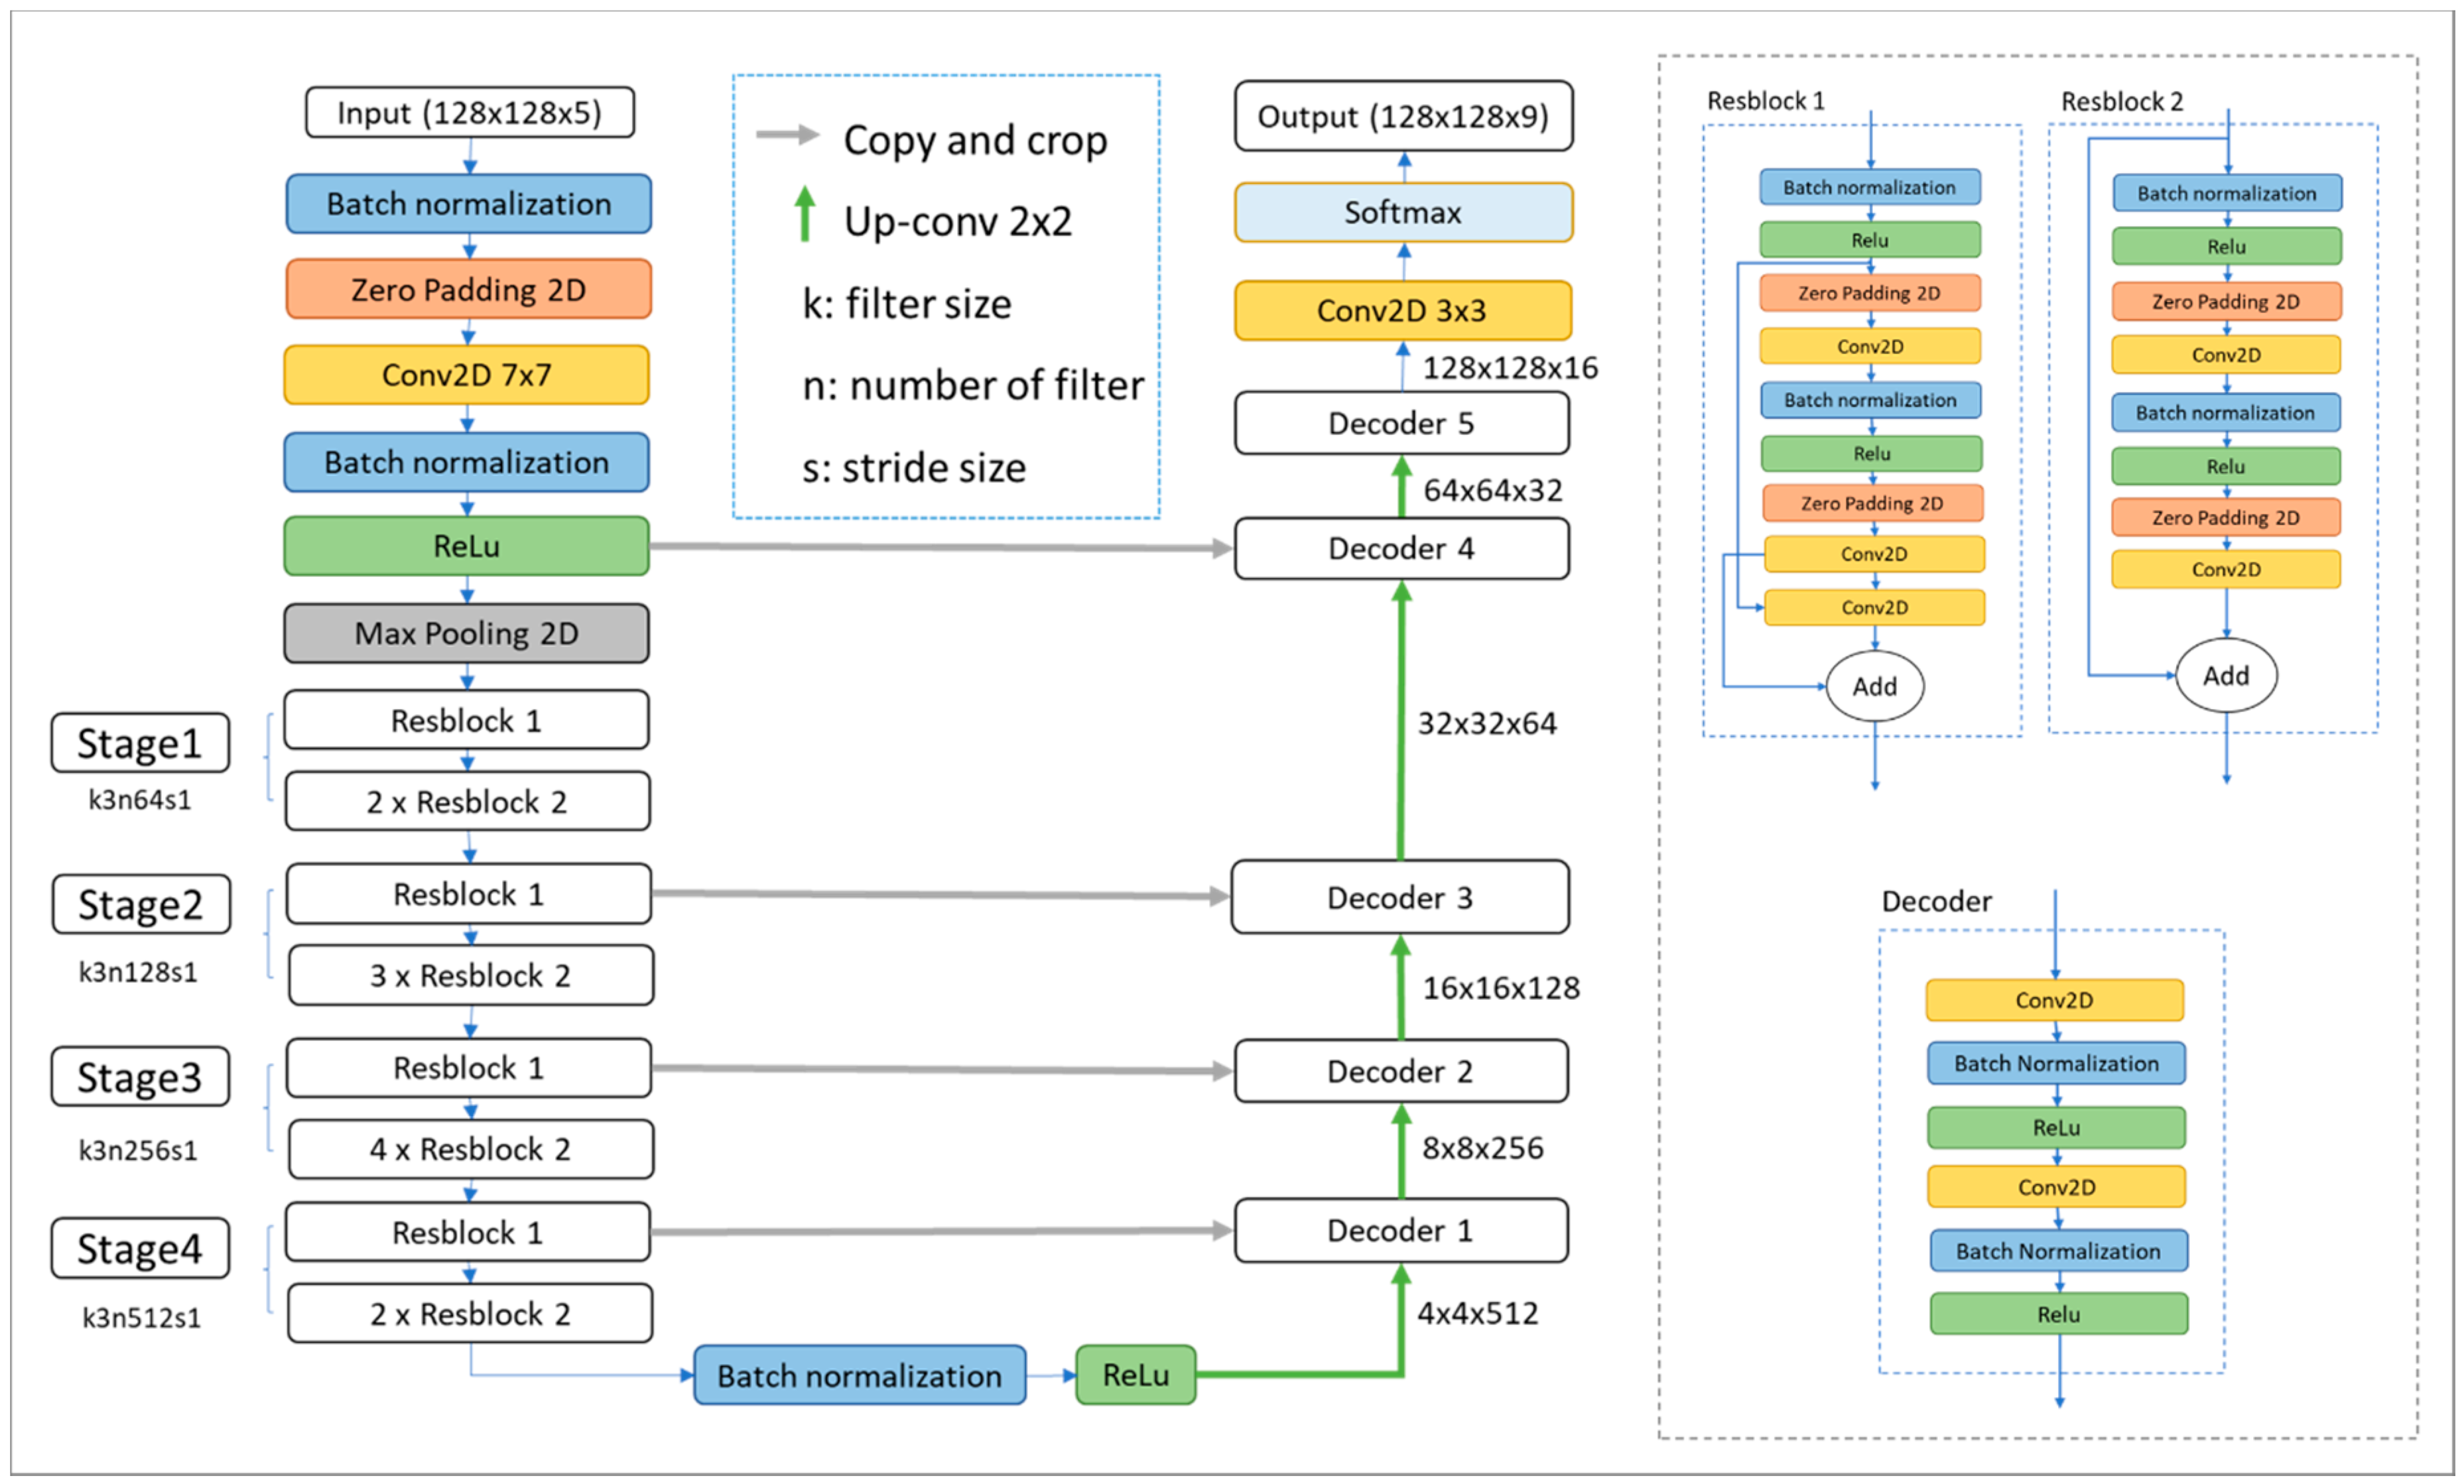The width and height of the screenshot is (2464, 1484).
Task: Click the green Up-conv arrow in legend
Action: coord(805,215)
